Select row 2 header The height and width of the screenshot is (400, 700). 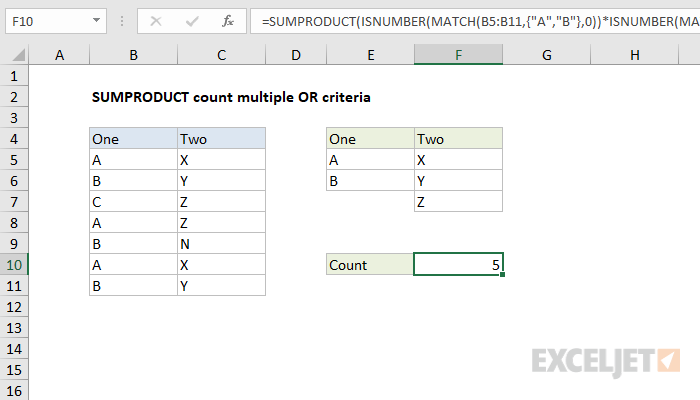[x=14, y=97]
